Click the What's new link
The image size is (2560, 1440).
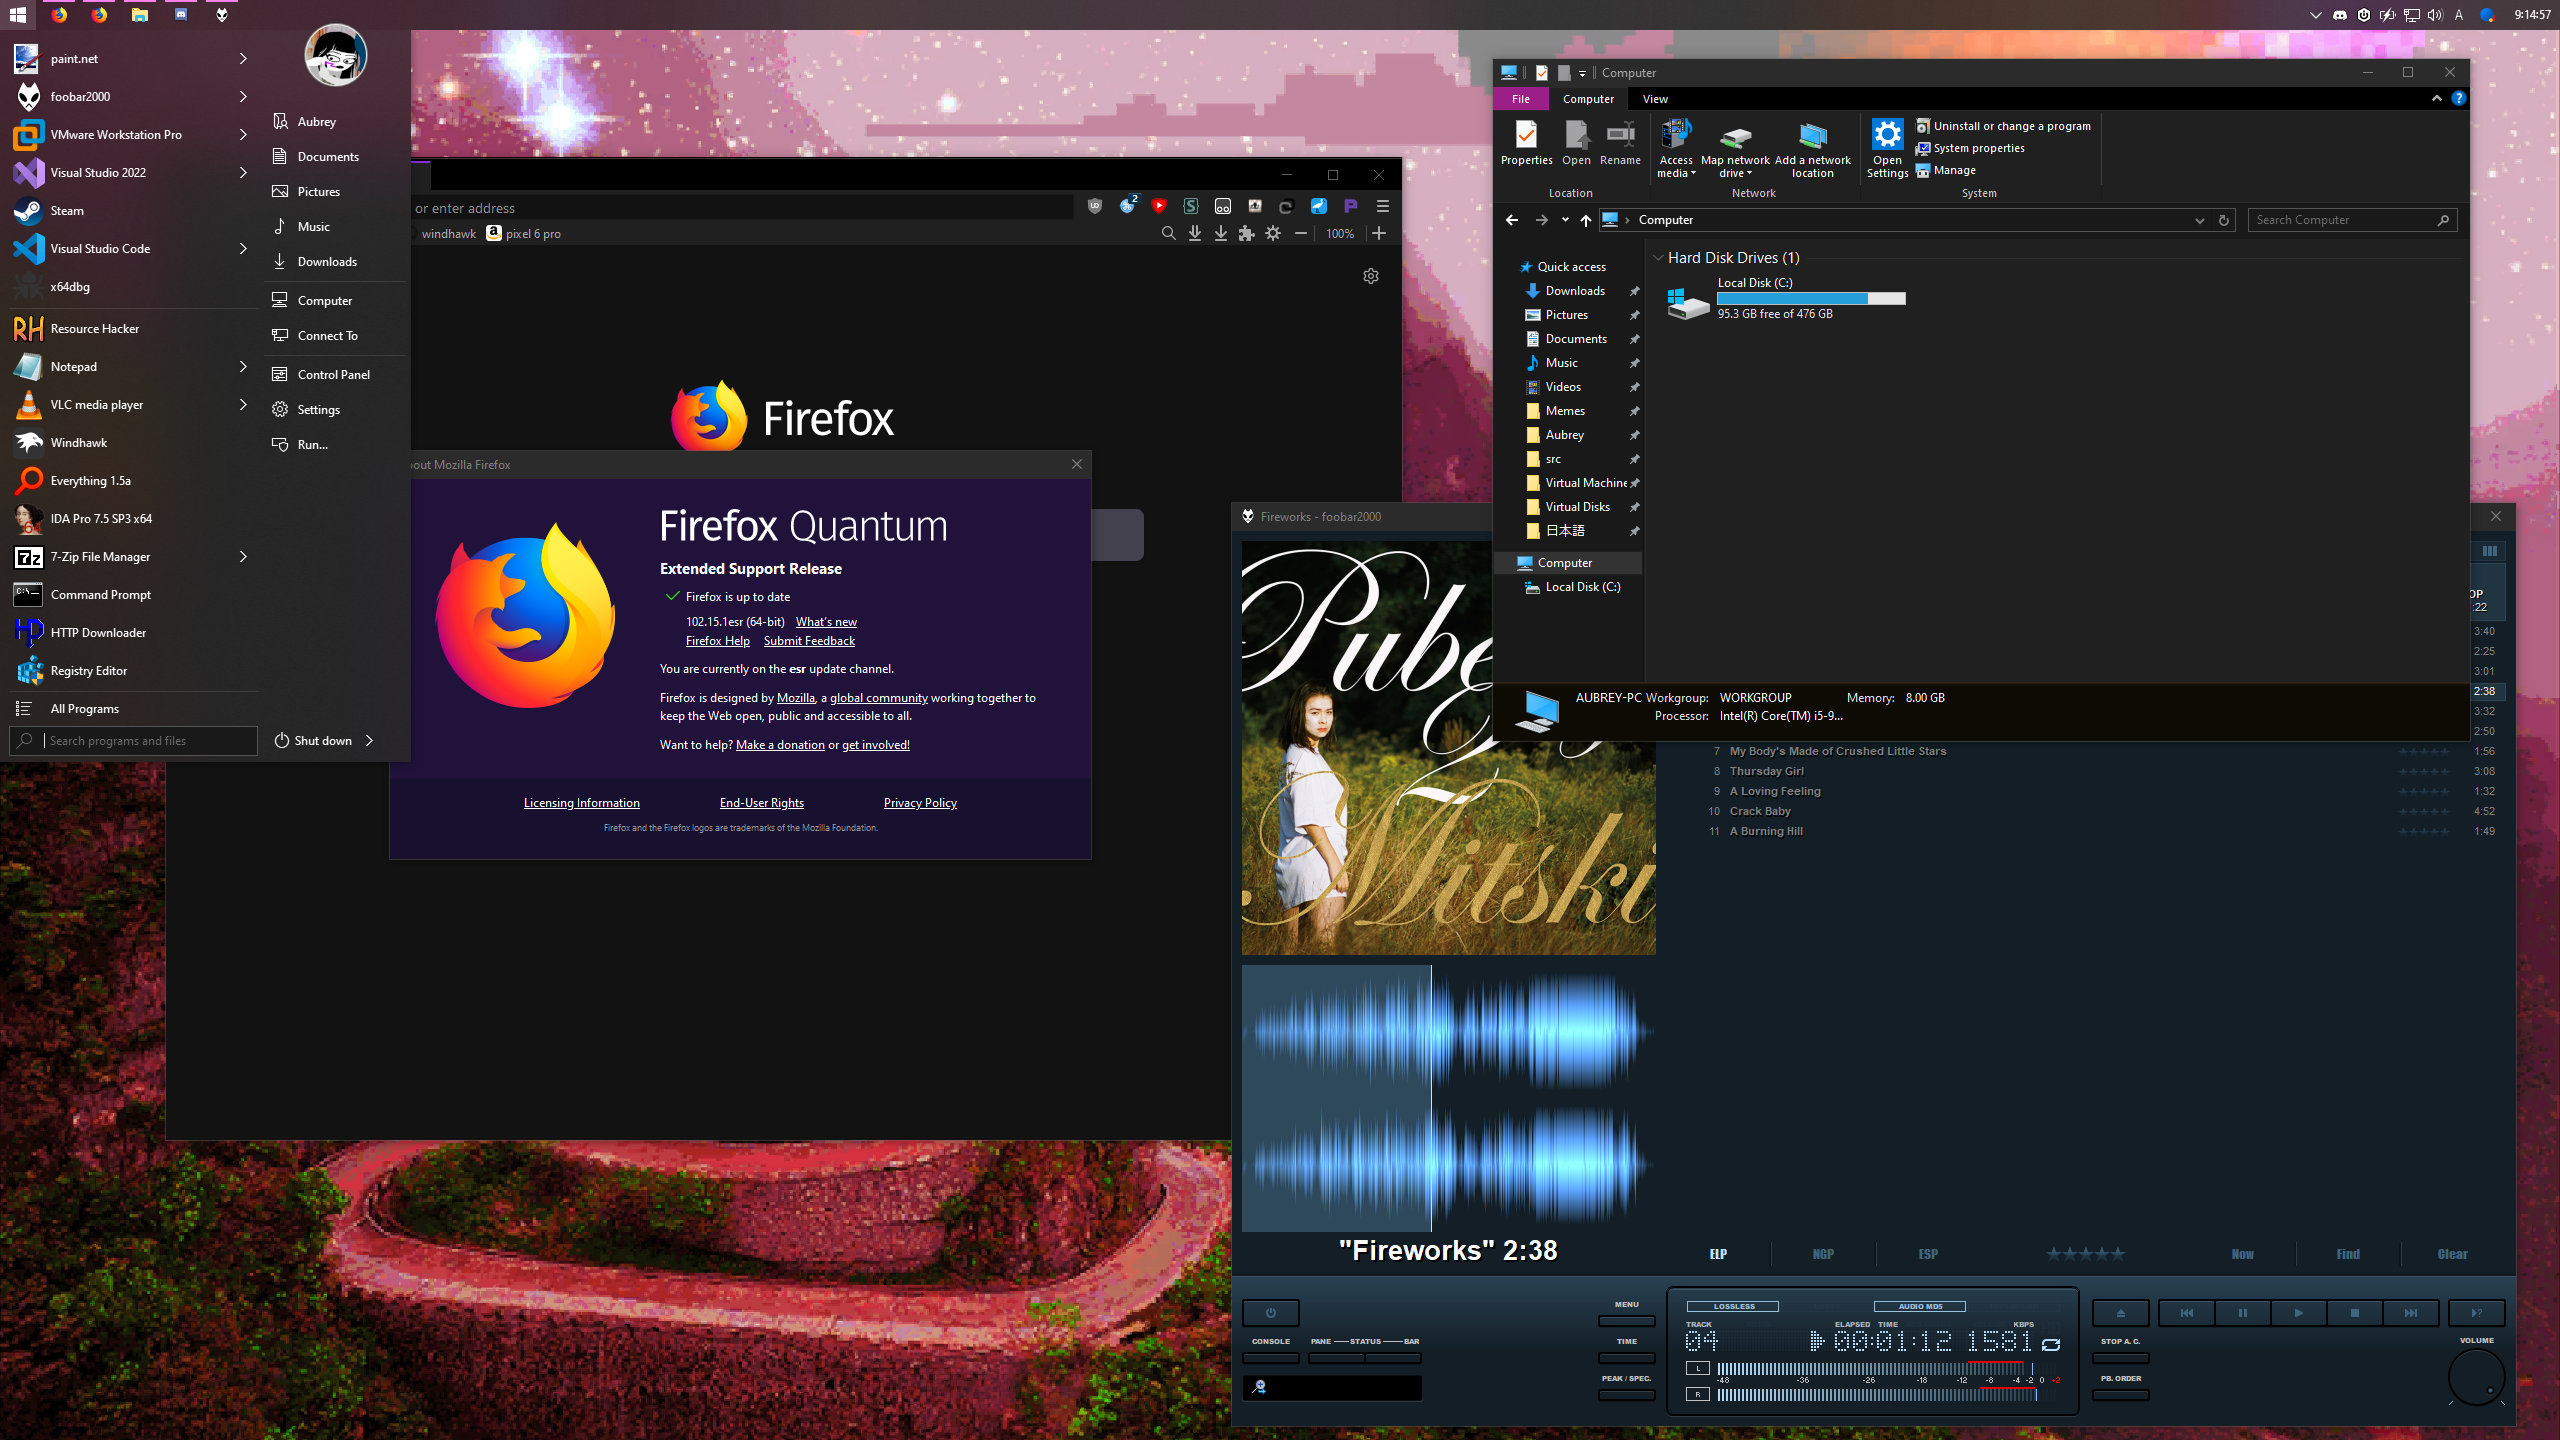[x=826, y=622]
